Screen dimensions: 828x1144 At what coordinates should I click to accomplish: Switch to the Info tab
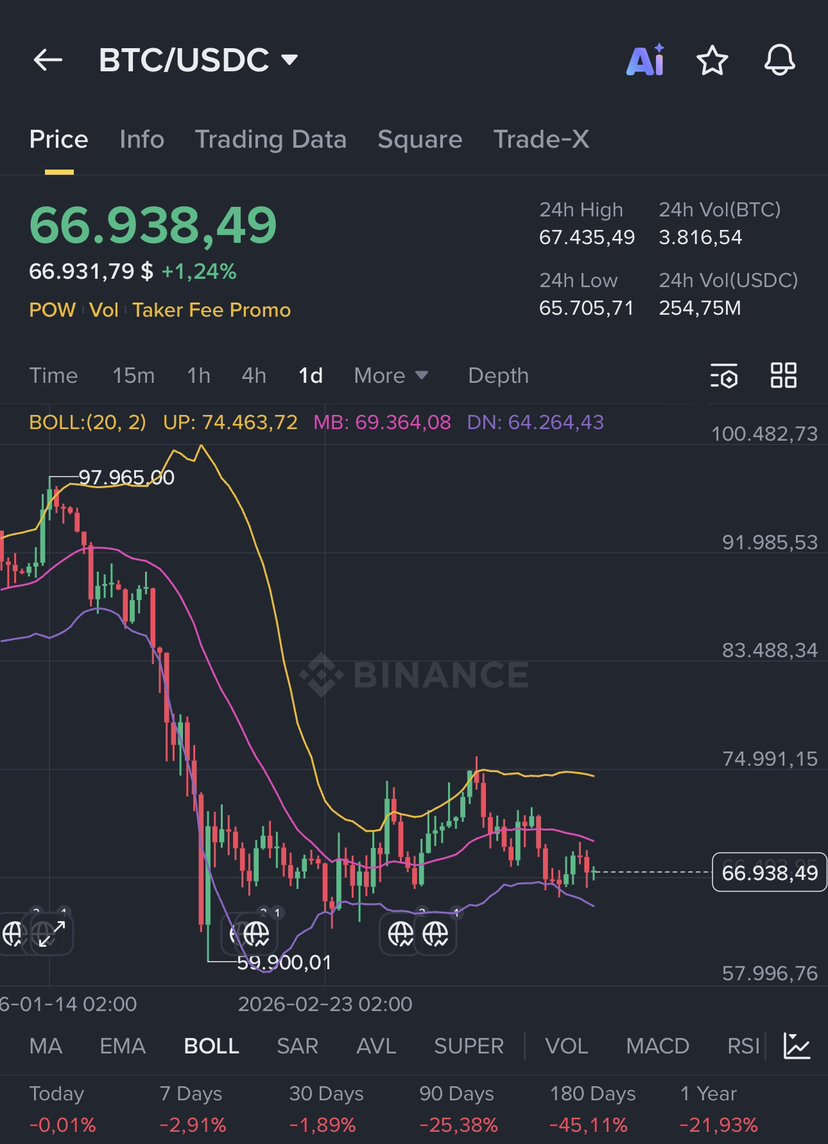pos(142,139)
